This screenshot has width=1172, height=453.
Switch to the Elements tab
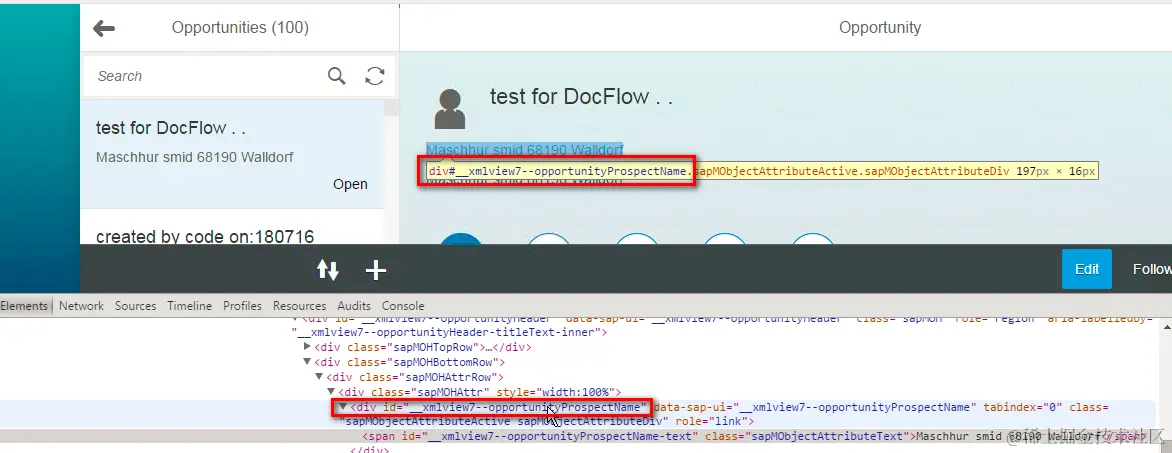[x=24, y=306]
